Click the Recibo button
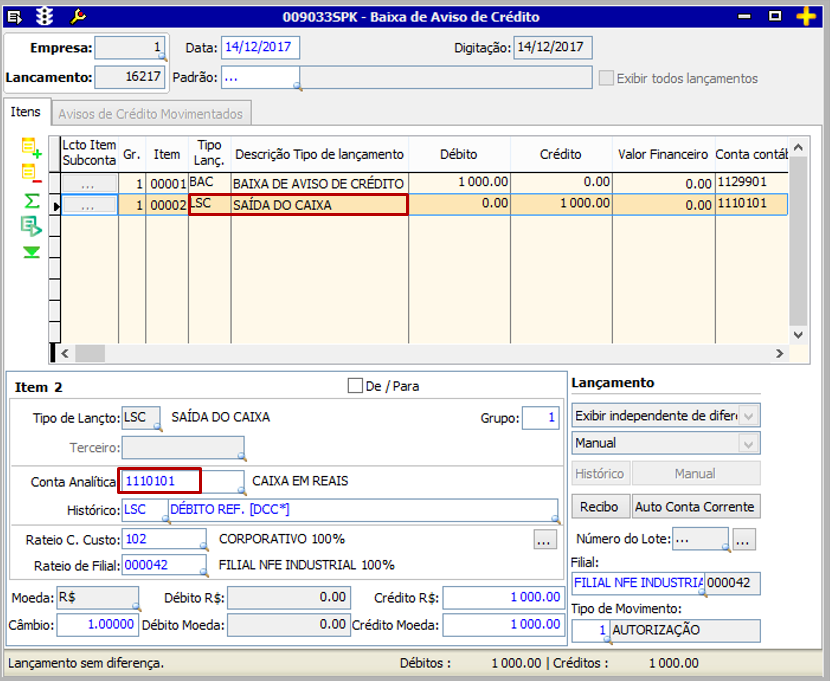Viewport: 830px width, 681px height. [x=599, y=506]
